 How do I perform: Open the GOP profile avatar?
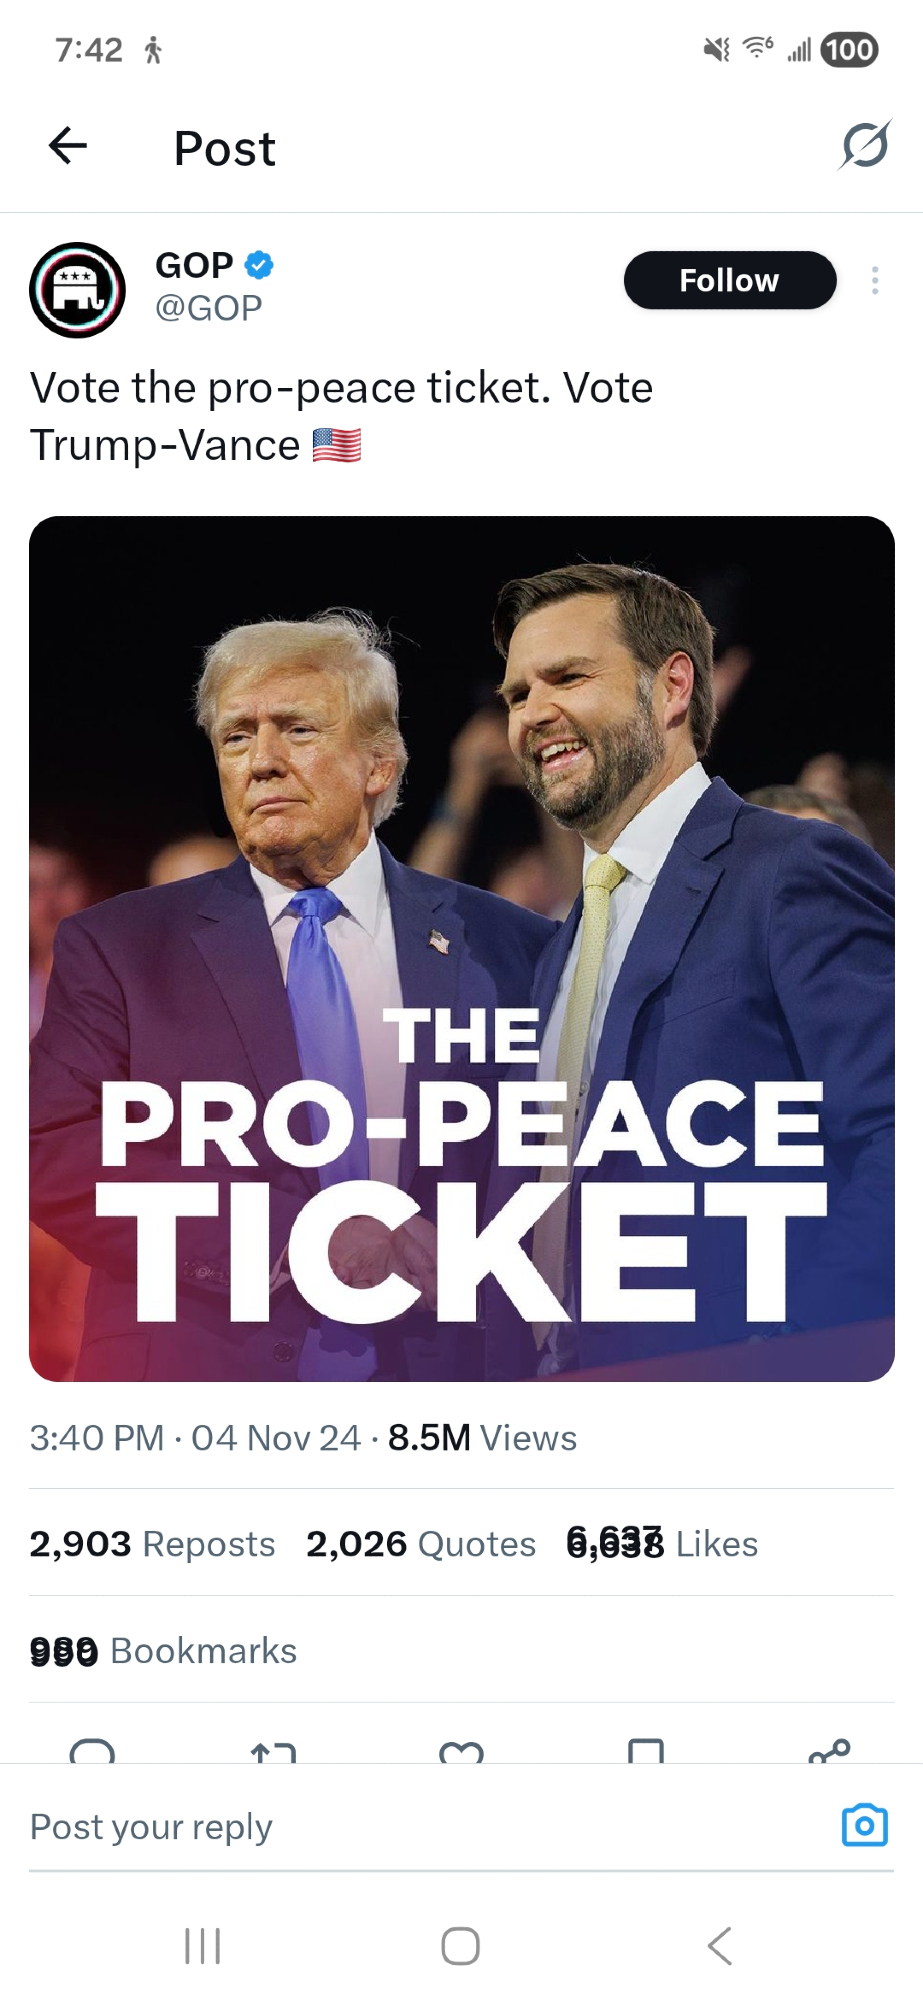click(78, 290)
